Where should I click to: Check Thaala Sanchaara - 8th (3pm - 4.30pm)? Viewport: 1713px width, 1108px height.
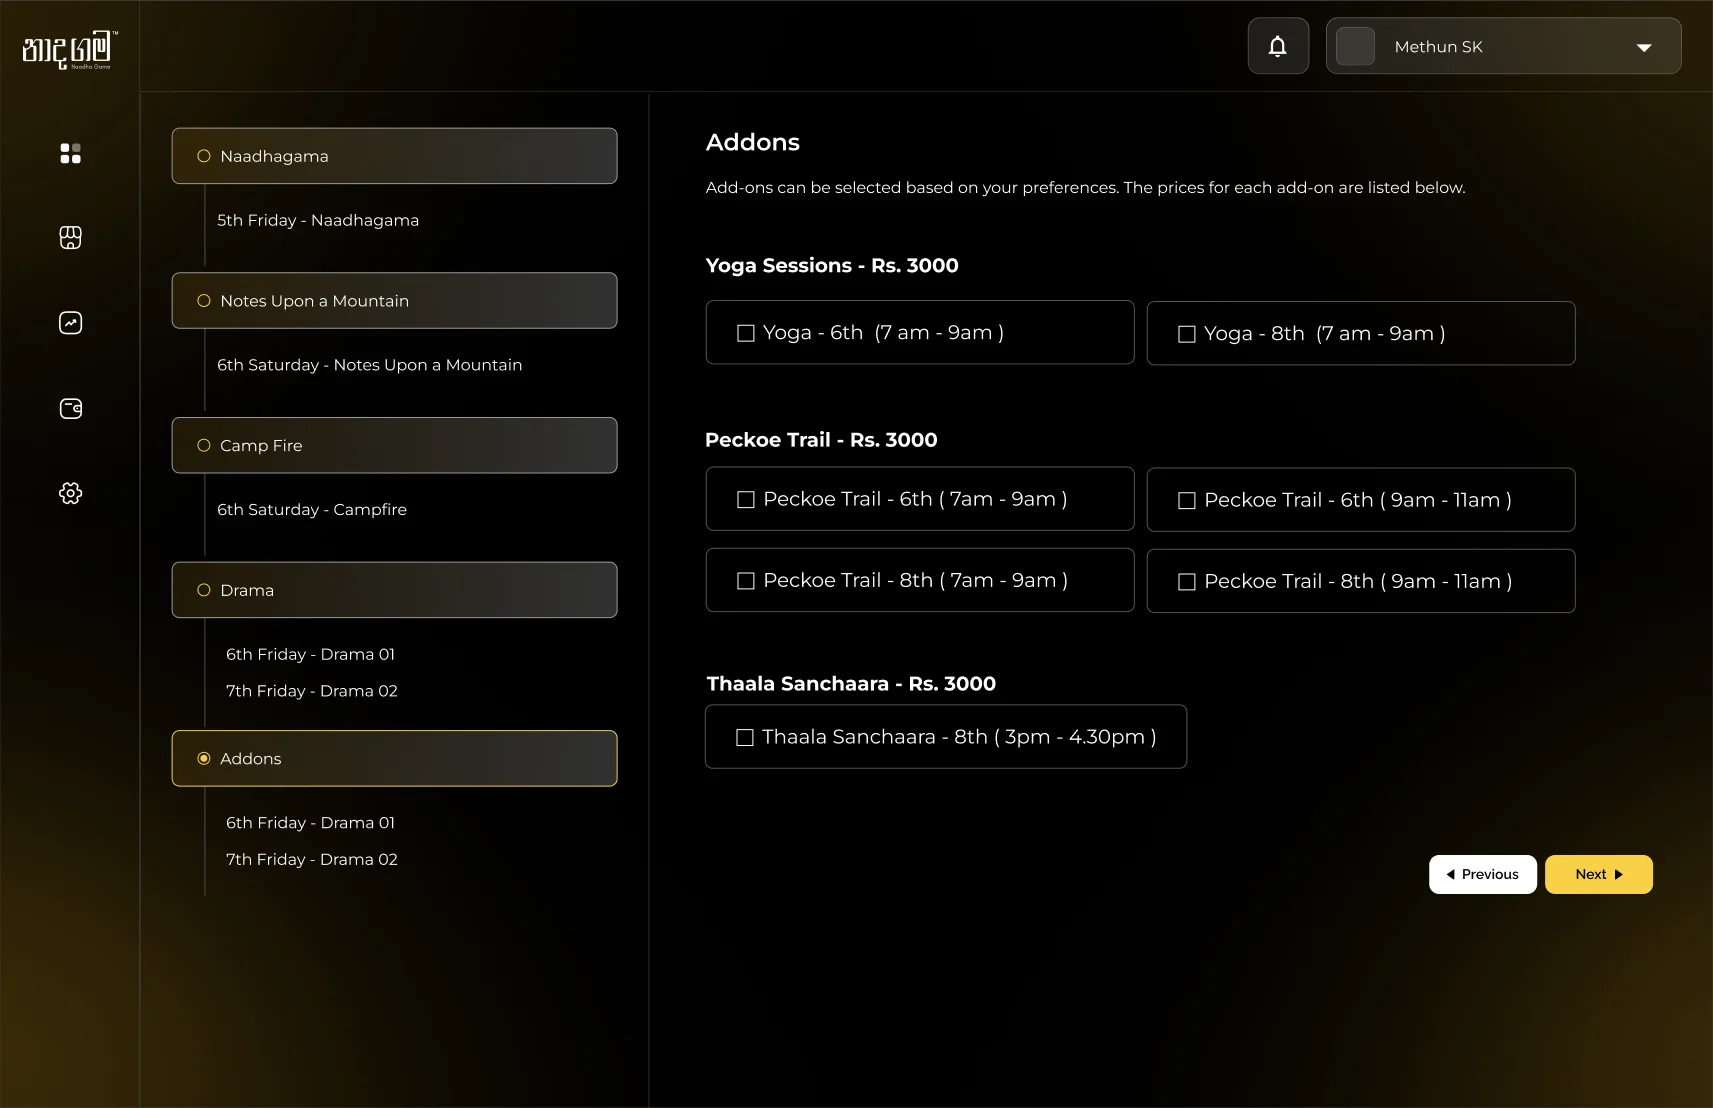[745, 737]
